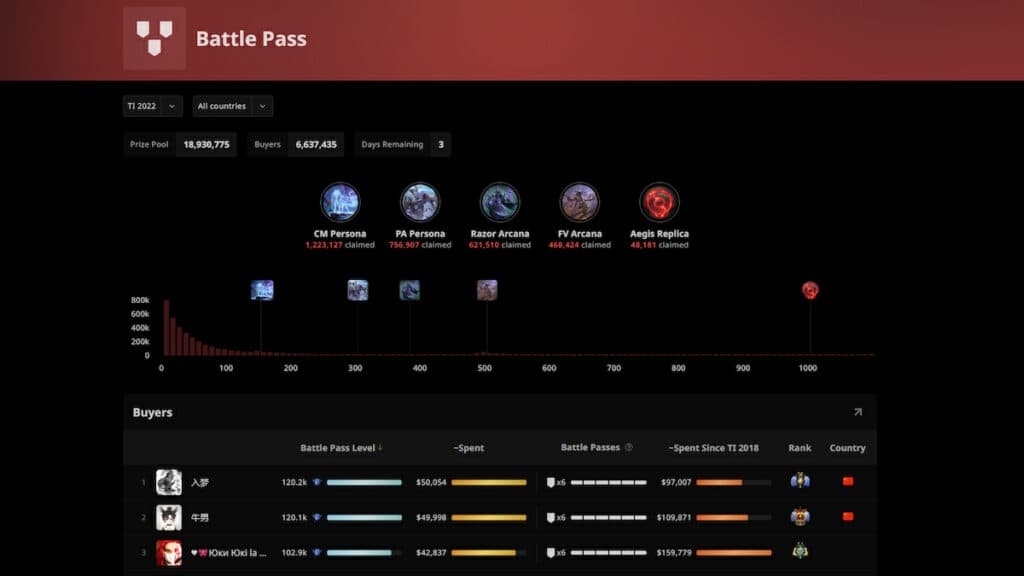Open the TI 2022 event dropdown
Image resolution: width=1024 pixels, height=576 pixels.
(x=153, y=106)
